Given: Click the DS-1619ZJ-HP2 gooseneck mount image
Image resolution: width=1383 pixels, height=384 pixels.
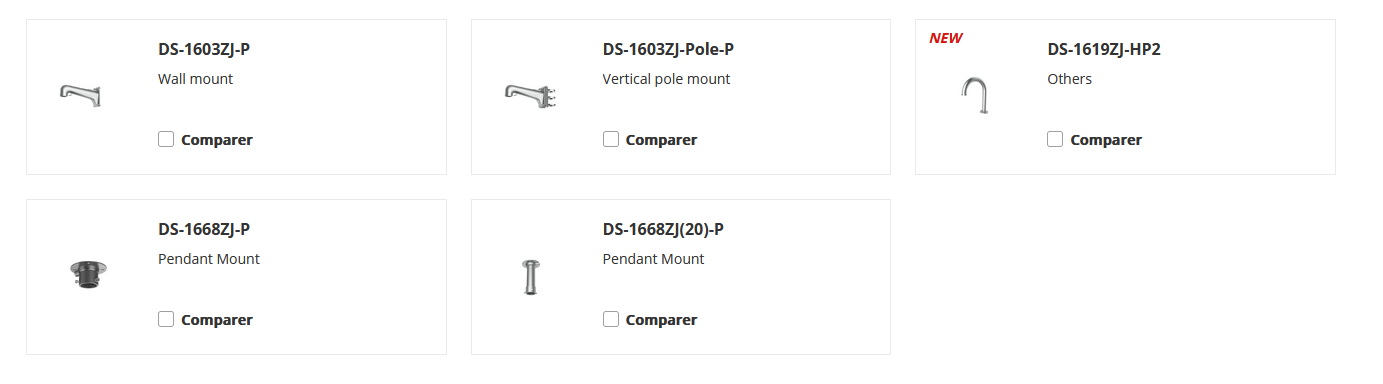Looking at the screenshot, I should 975,96.
